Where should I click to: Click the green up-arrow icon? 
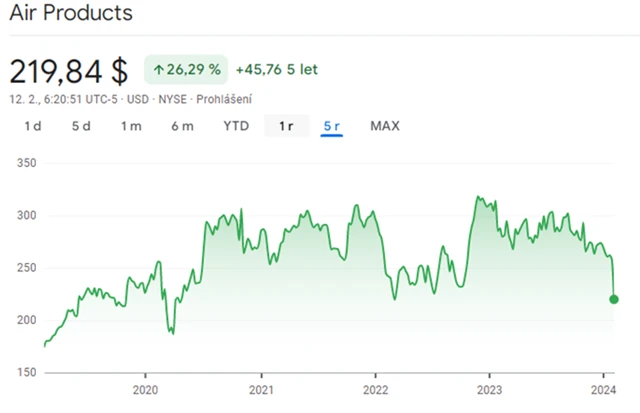coord(158,70)
